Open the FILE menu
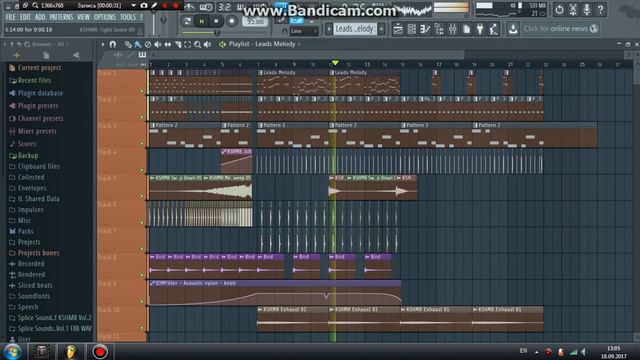The height and width of the screenshot is (360, 640). 11,17
